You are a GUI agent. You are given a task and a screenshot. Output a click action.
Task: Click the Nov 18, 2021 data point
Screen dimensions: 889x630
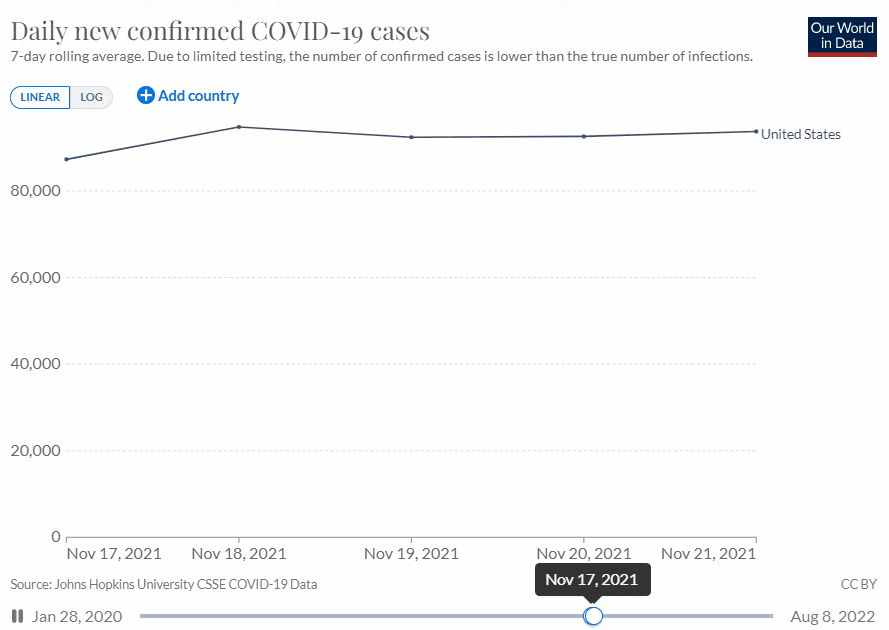(x=239, y=127)
